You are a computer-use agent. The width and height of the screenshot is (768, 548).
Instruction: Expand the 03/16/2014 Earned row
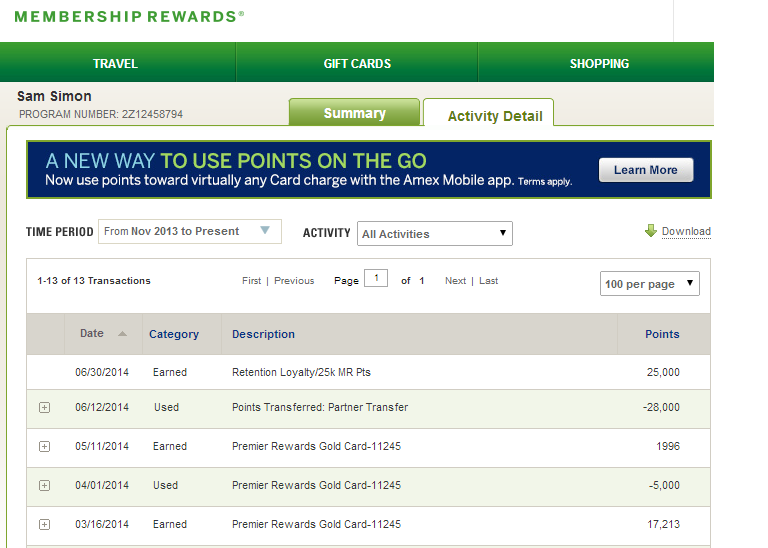pos(45,524)
